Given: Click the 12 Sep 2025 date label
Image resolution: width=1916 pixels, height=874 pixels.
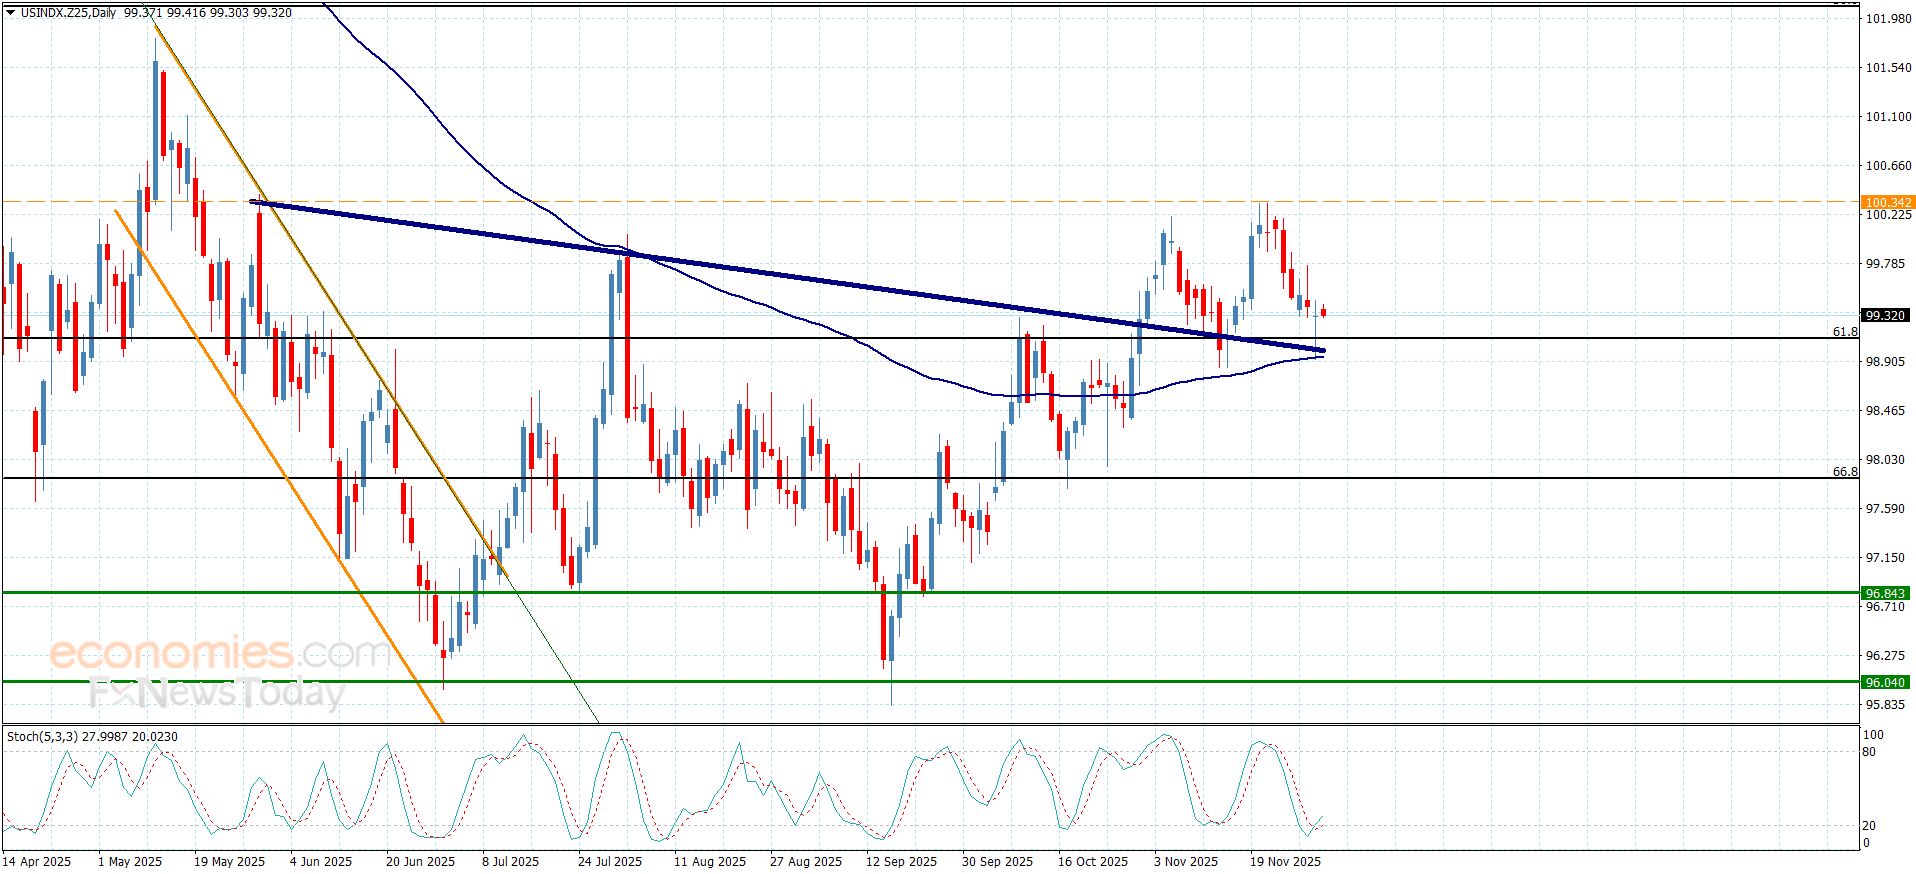Looking at the screenshot, I should (901, 861).
